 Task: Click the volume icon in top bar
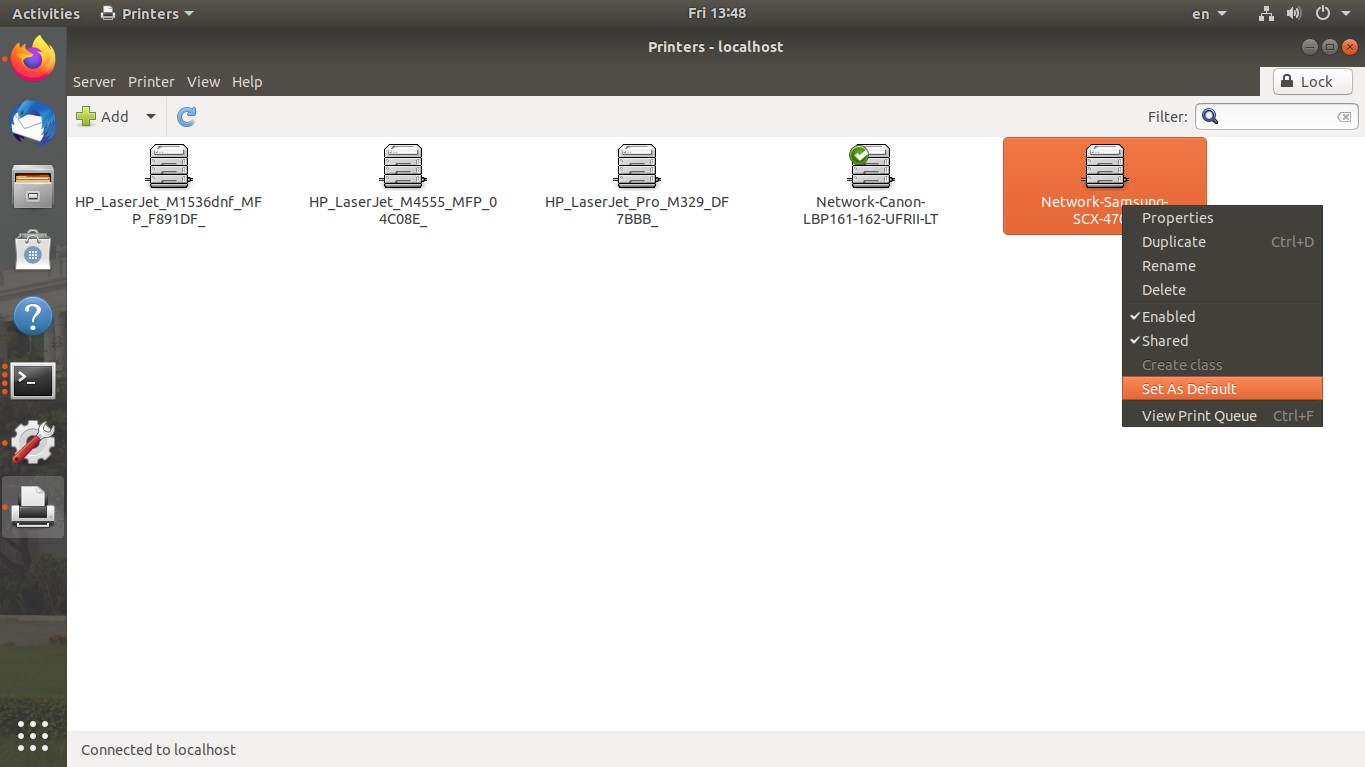point(1294,14)
